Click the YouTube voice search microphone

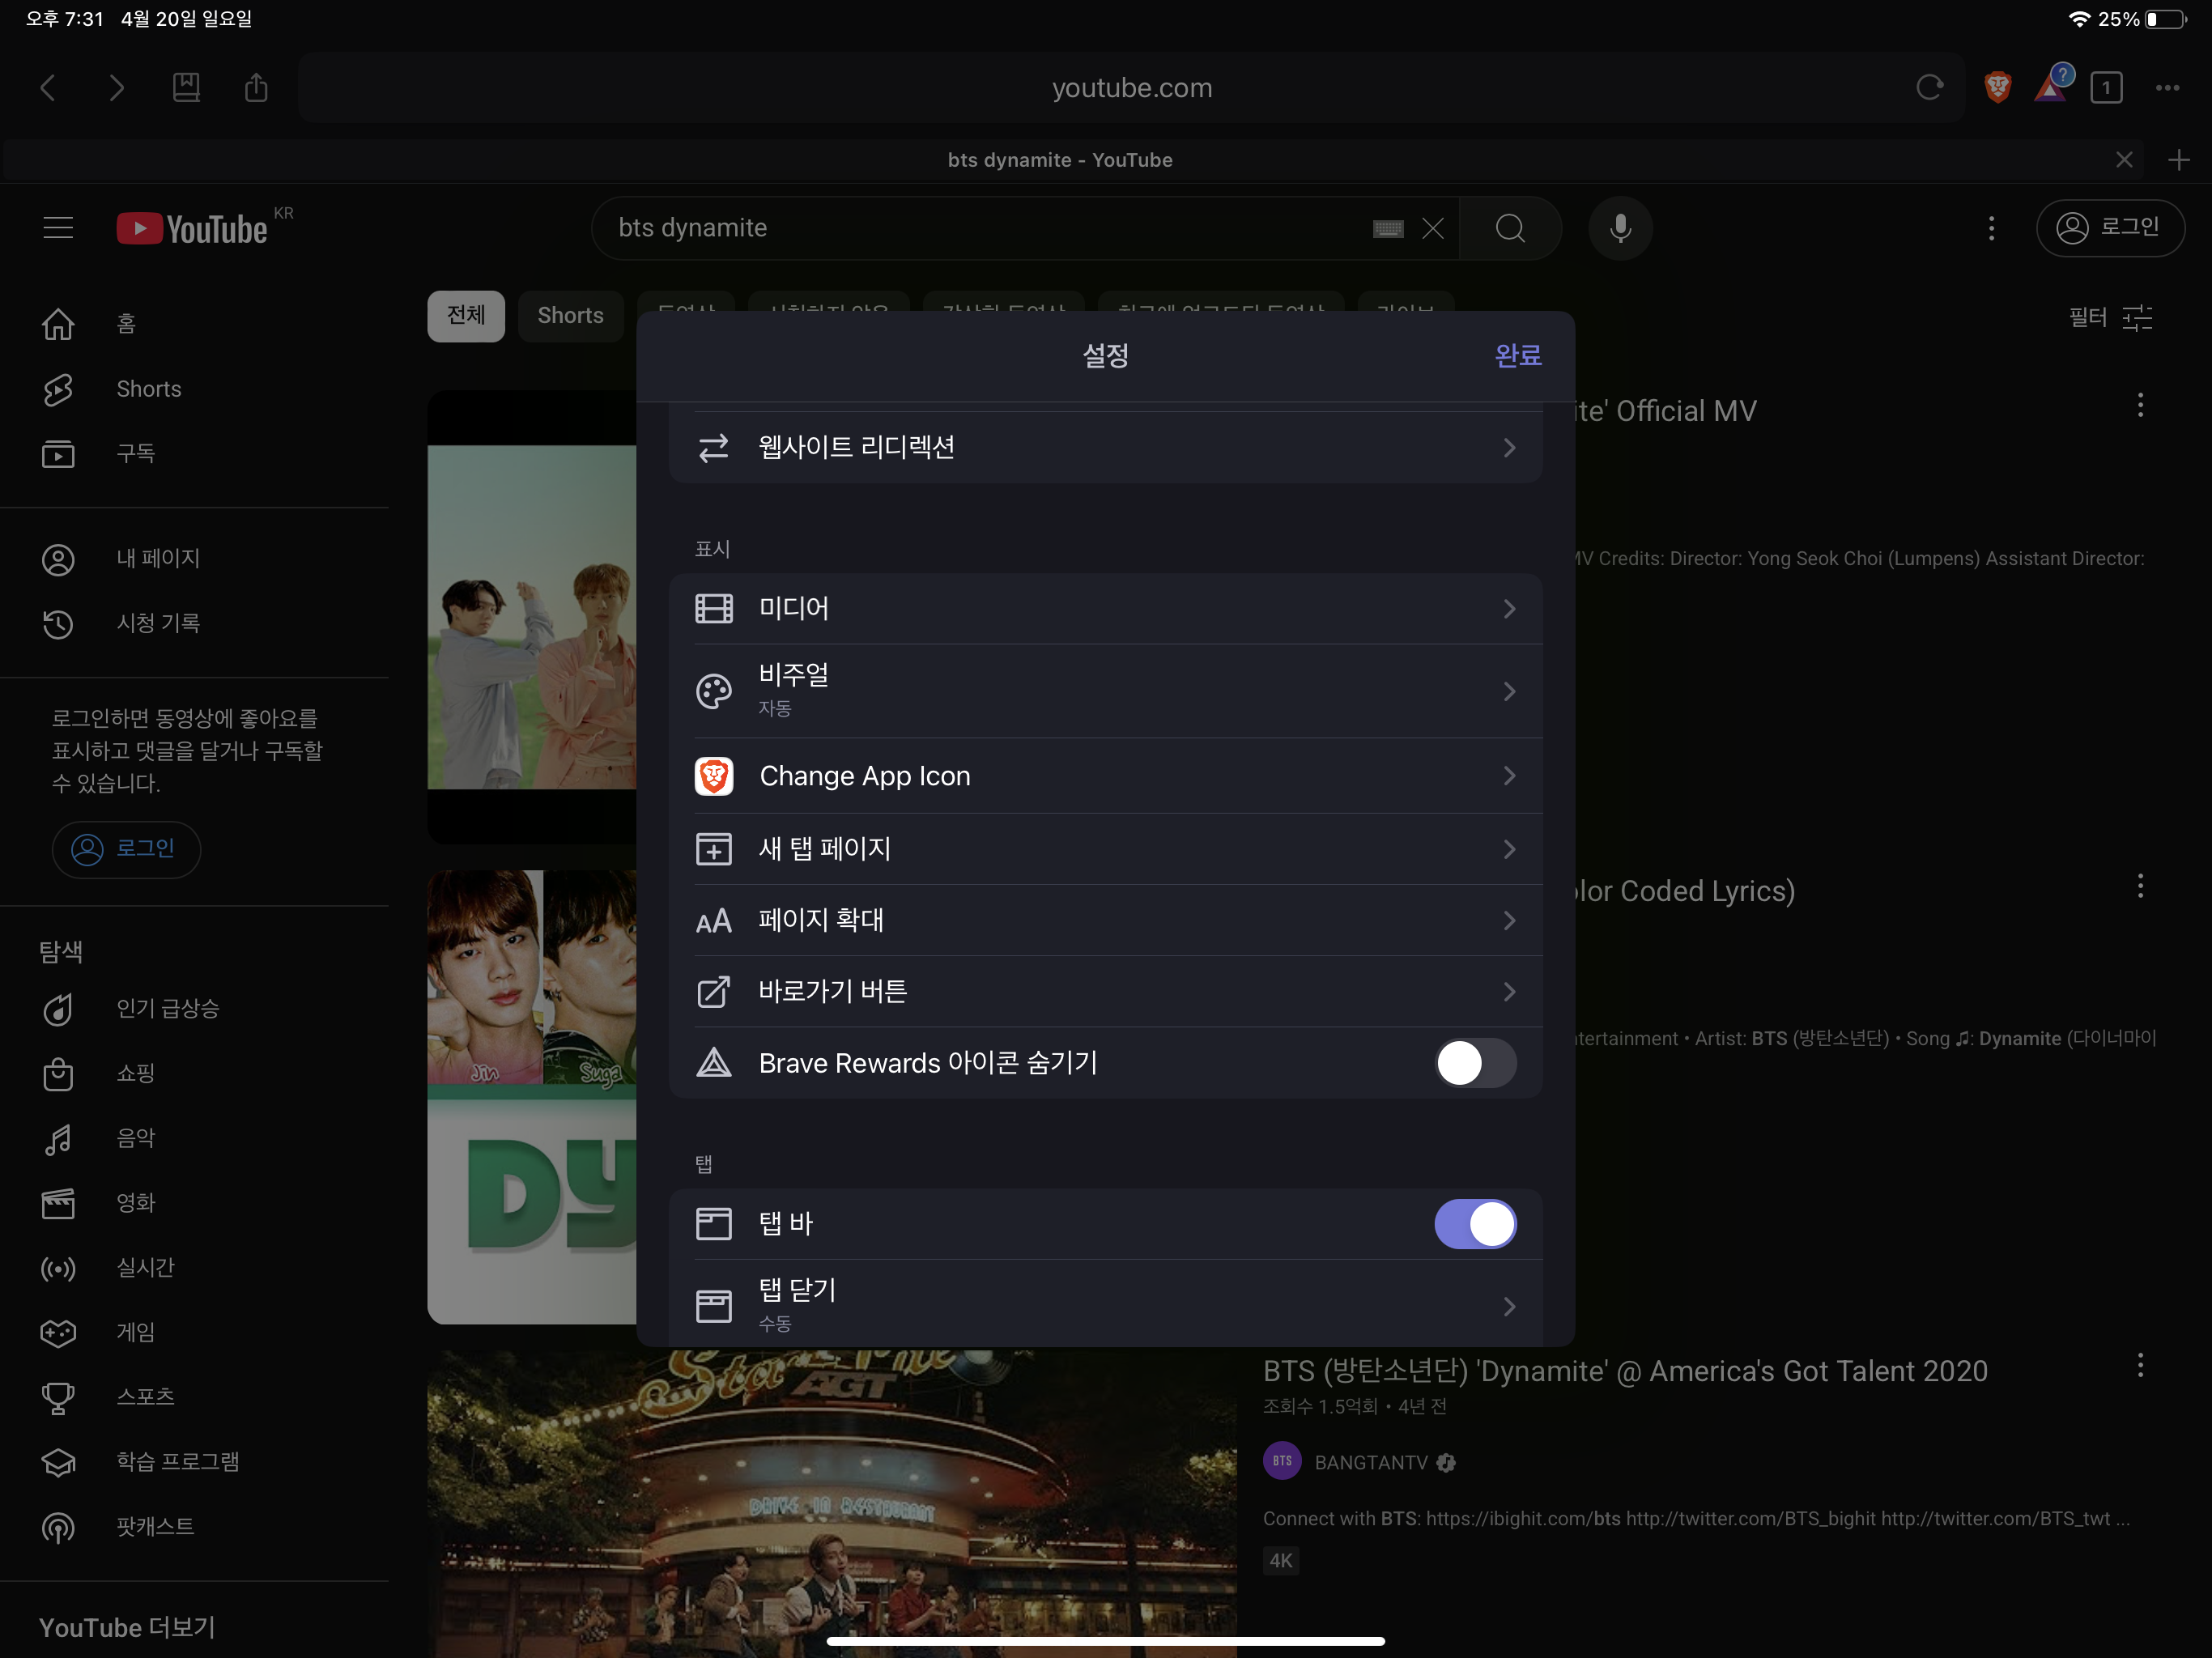coord(1620,228)
